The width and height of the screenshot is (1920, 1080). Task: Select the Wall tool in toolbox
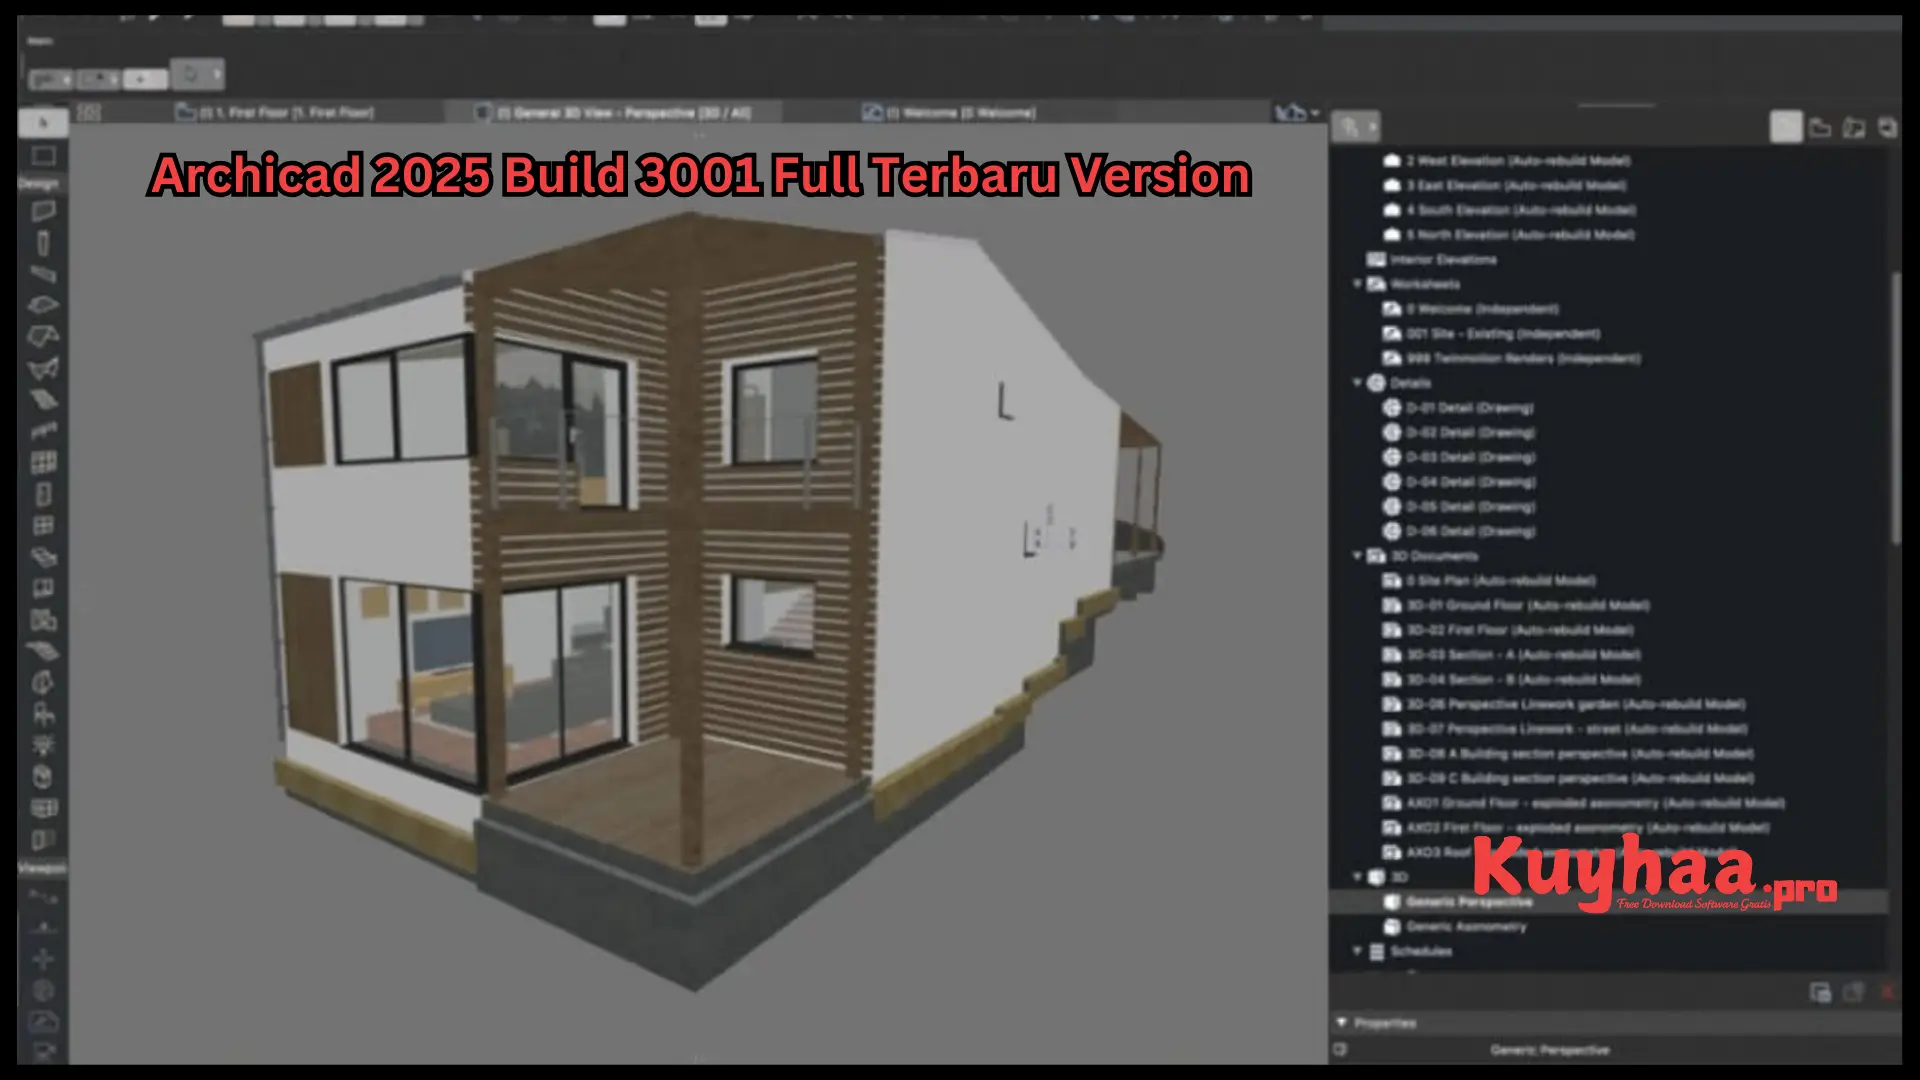click(43, 211)
